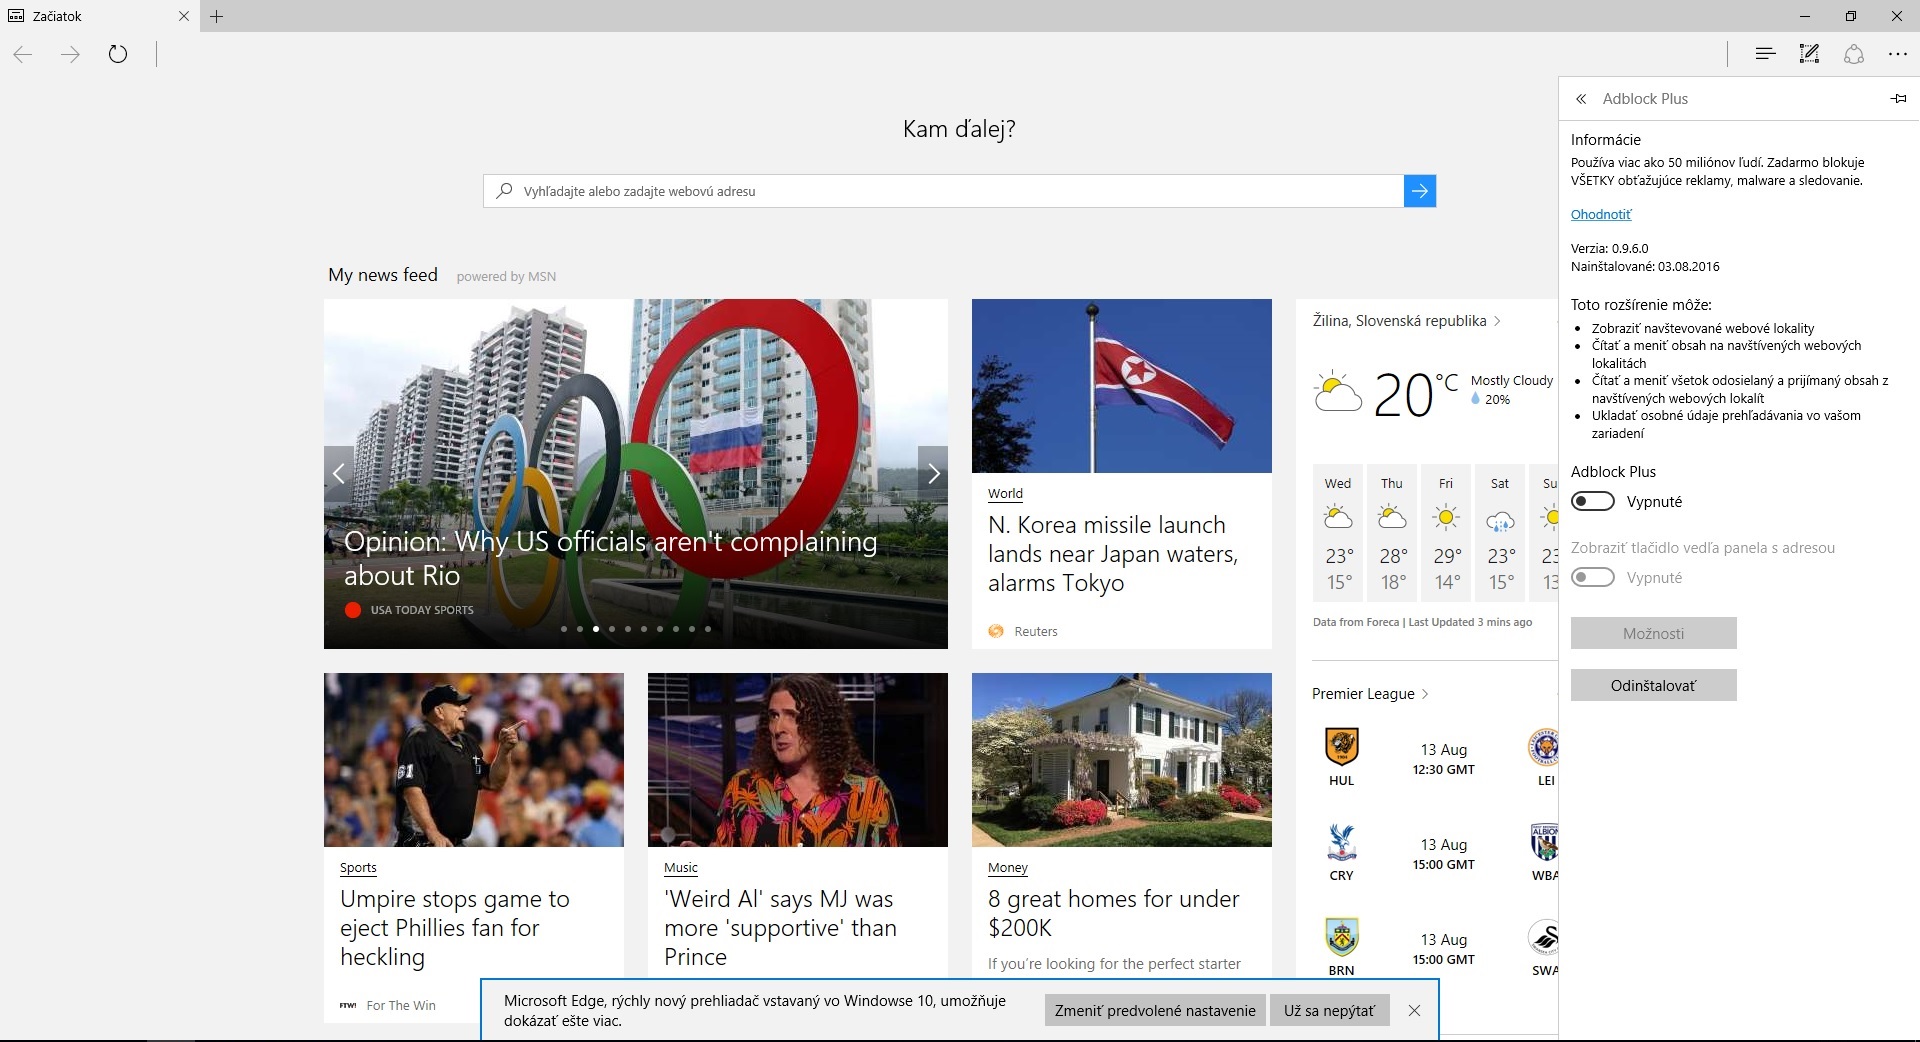This screenshot has height=1042, width=1920.
Task: Open a new tab with plus icon
Action: click(x=217, y=16)
